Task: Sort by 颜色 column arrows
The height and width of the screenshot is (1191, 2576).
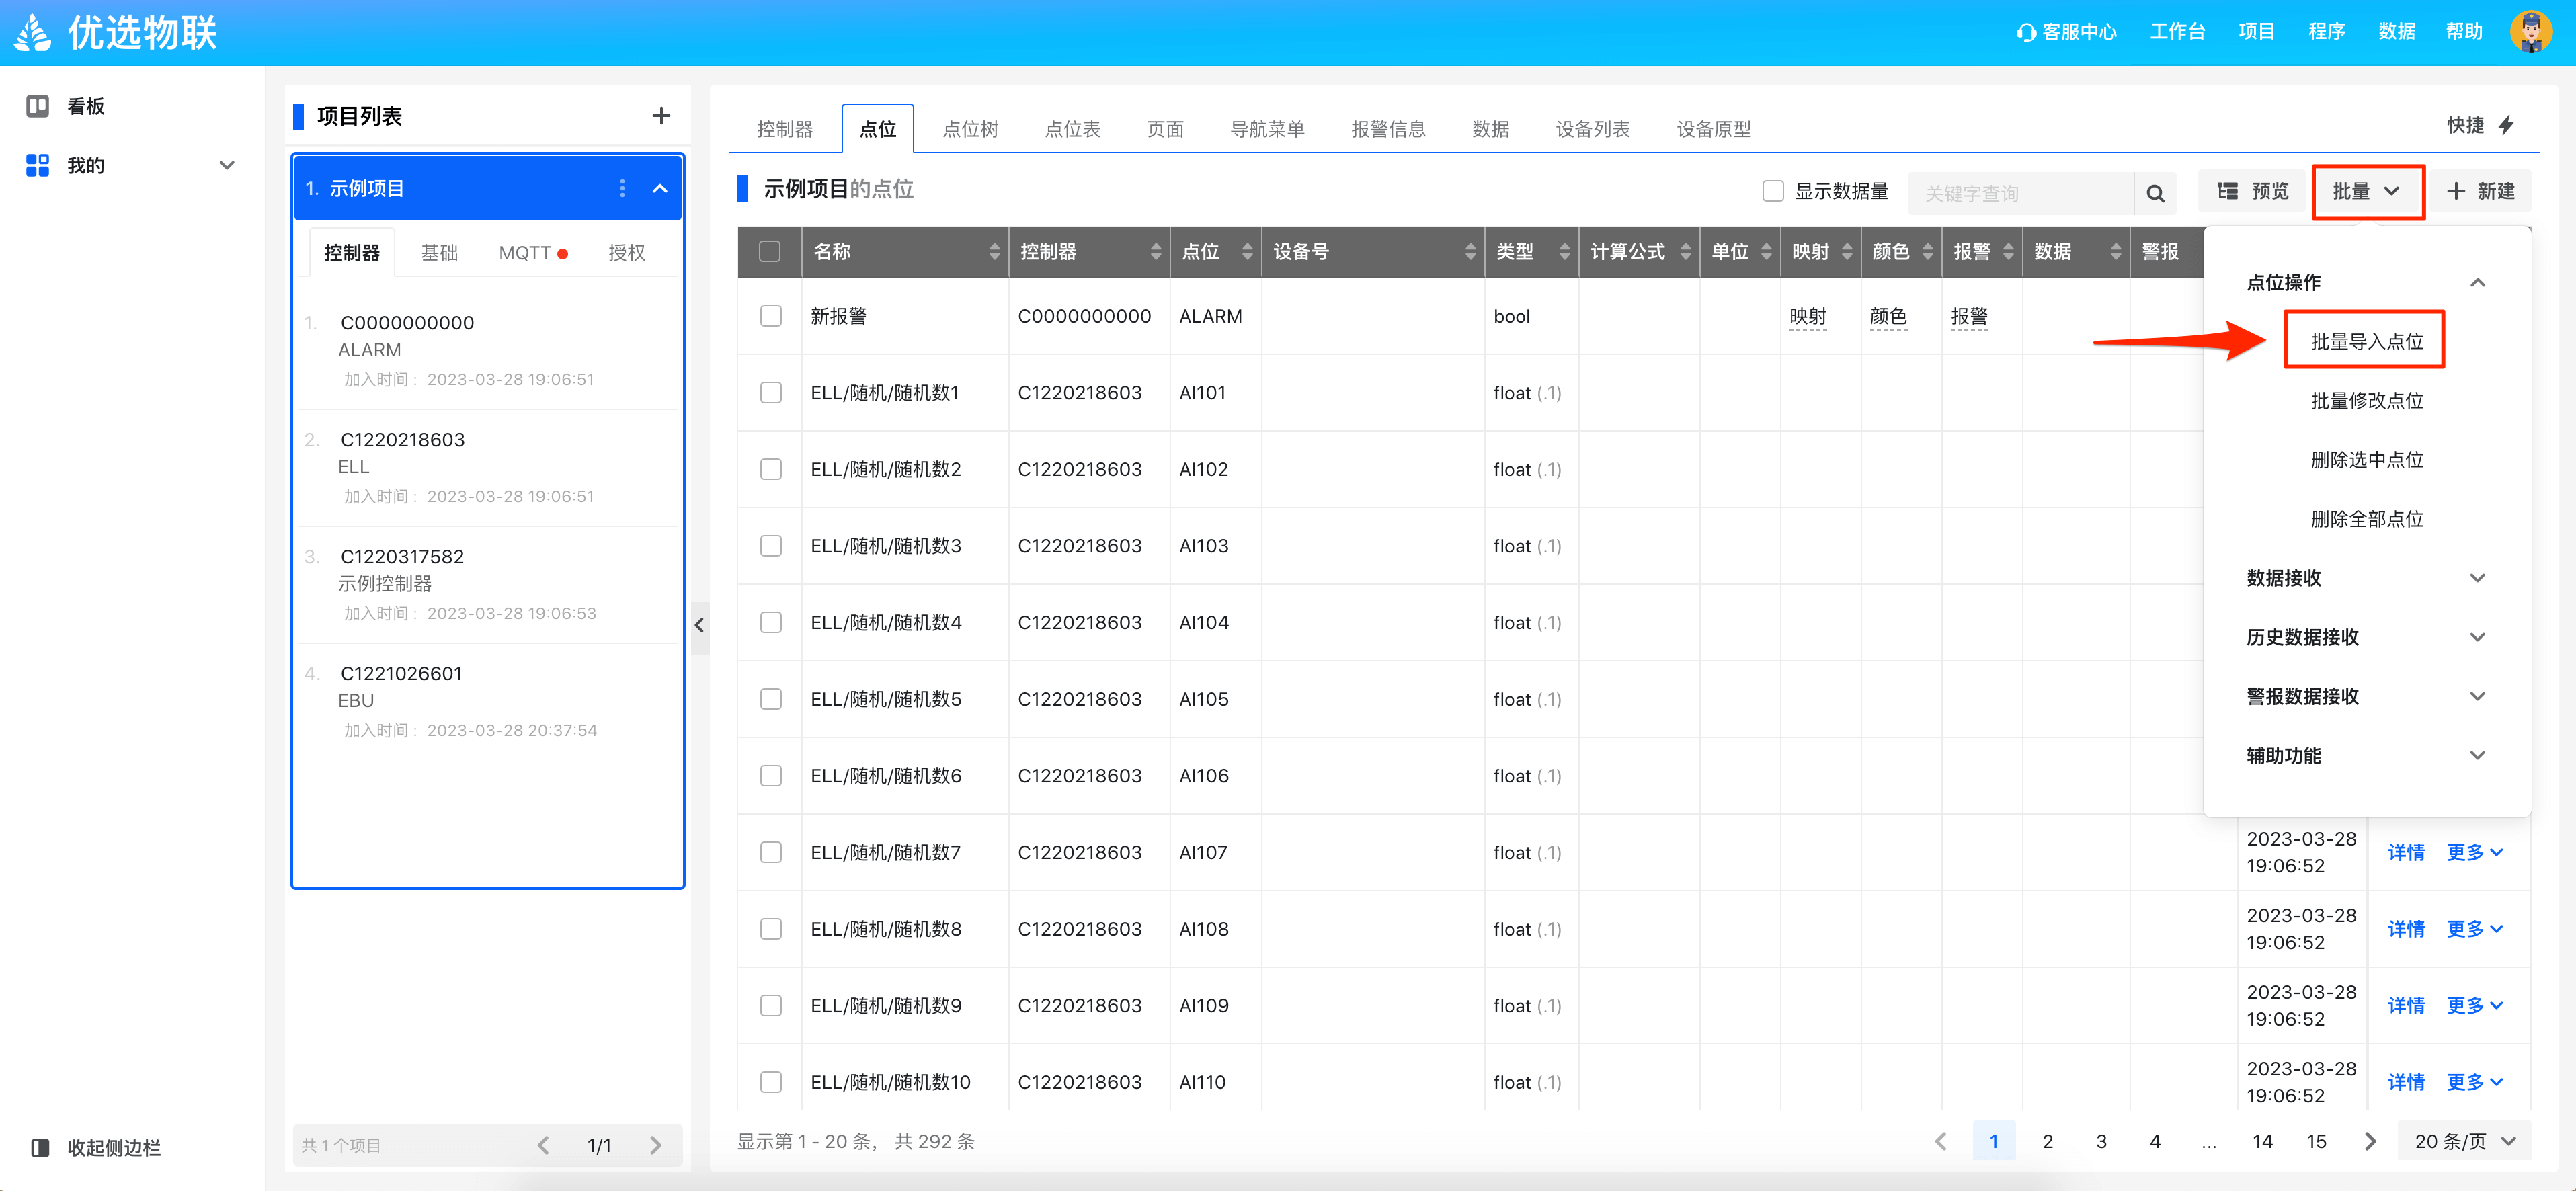Action: click(x=1927, y=252)
